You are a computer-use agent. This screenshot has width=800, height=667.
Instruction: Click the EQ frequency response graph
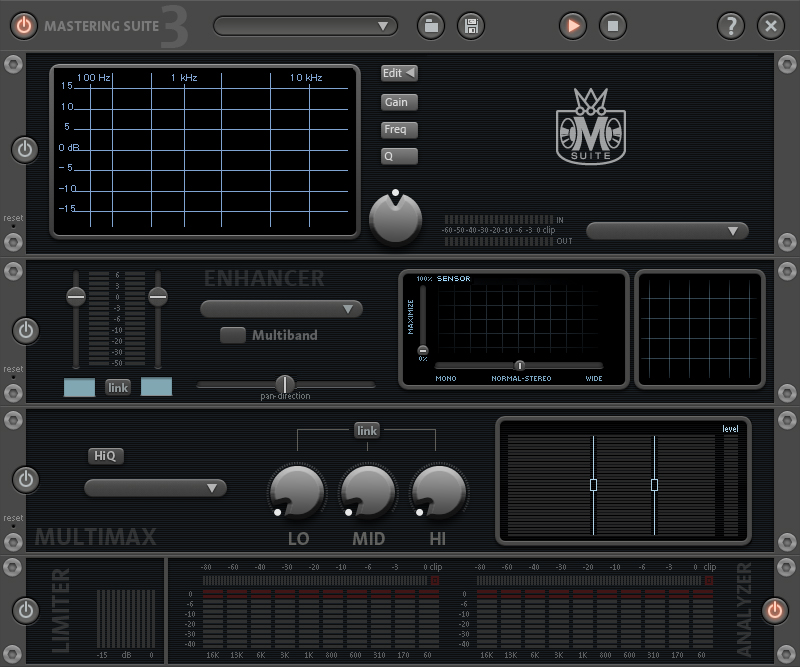[x=205, y=151]
